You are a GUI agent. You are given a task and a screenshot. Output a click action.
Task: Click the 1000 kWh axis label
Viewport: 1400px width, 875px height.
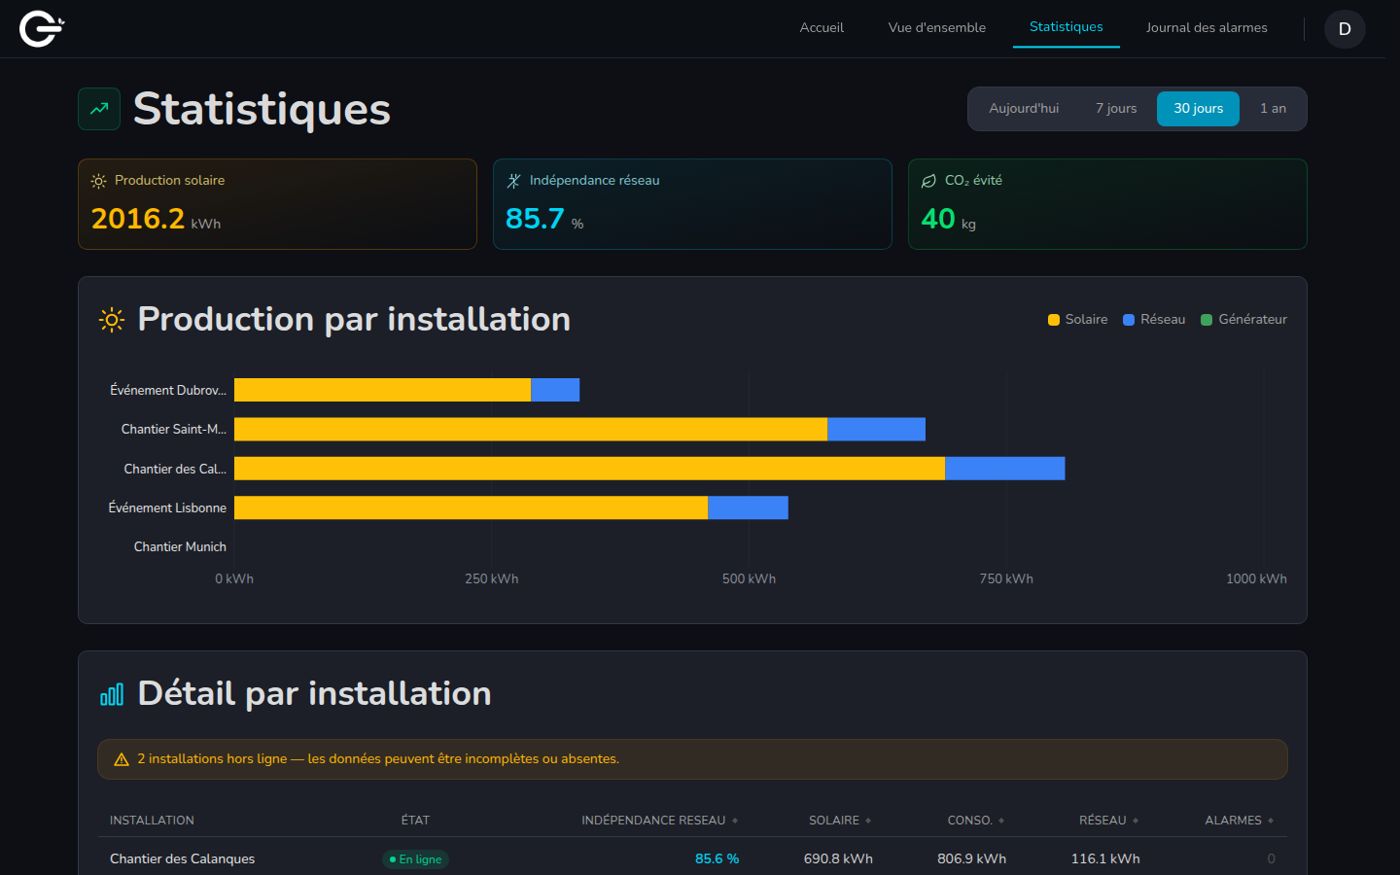pyautogui.click(x=1256, y=579)
